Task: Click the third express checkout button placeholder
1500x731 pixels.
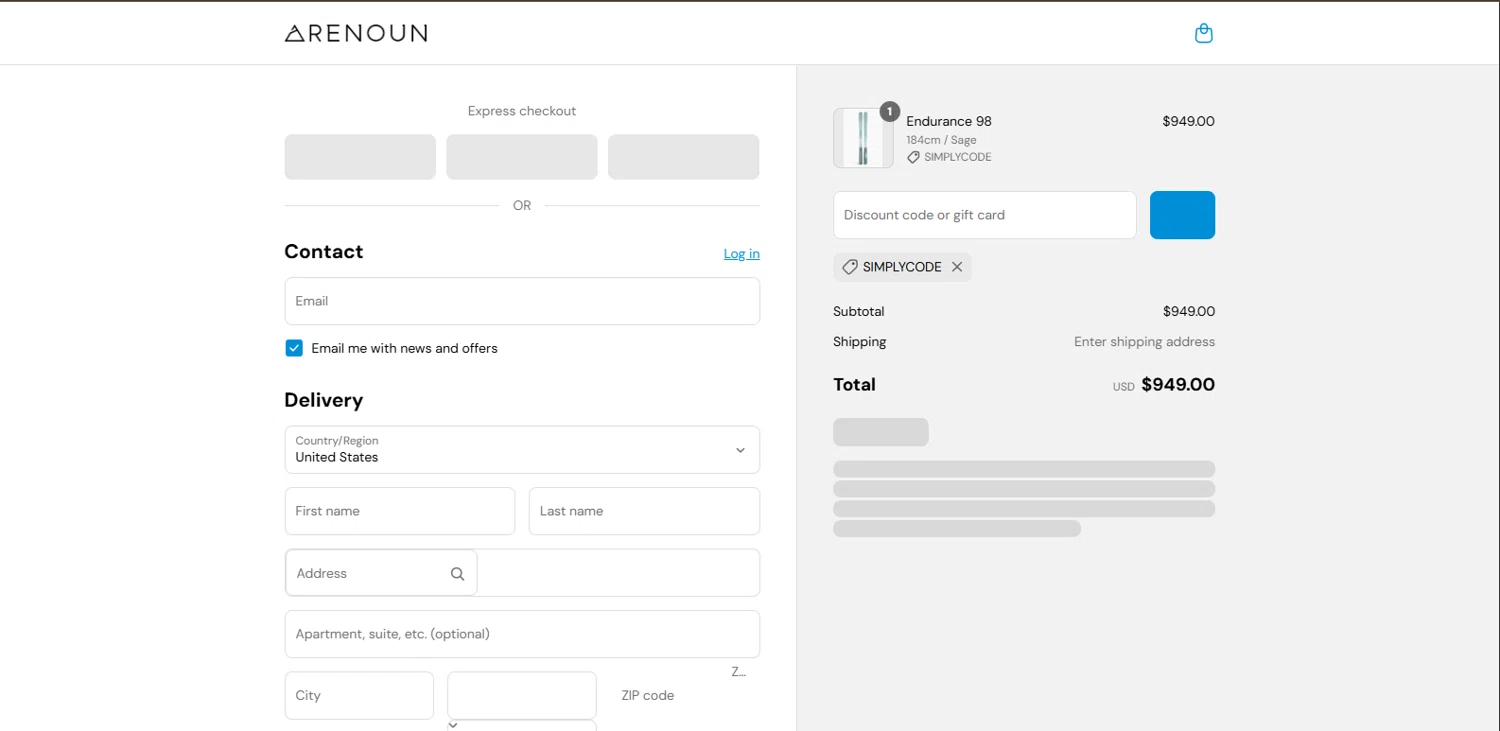Action: coord(684,157)
